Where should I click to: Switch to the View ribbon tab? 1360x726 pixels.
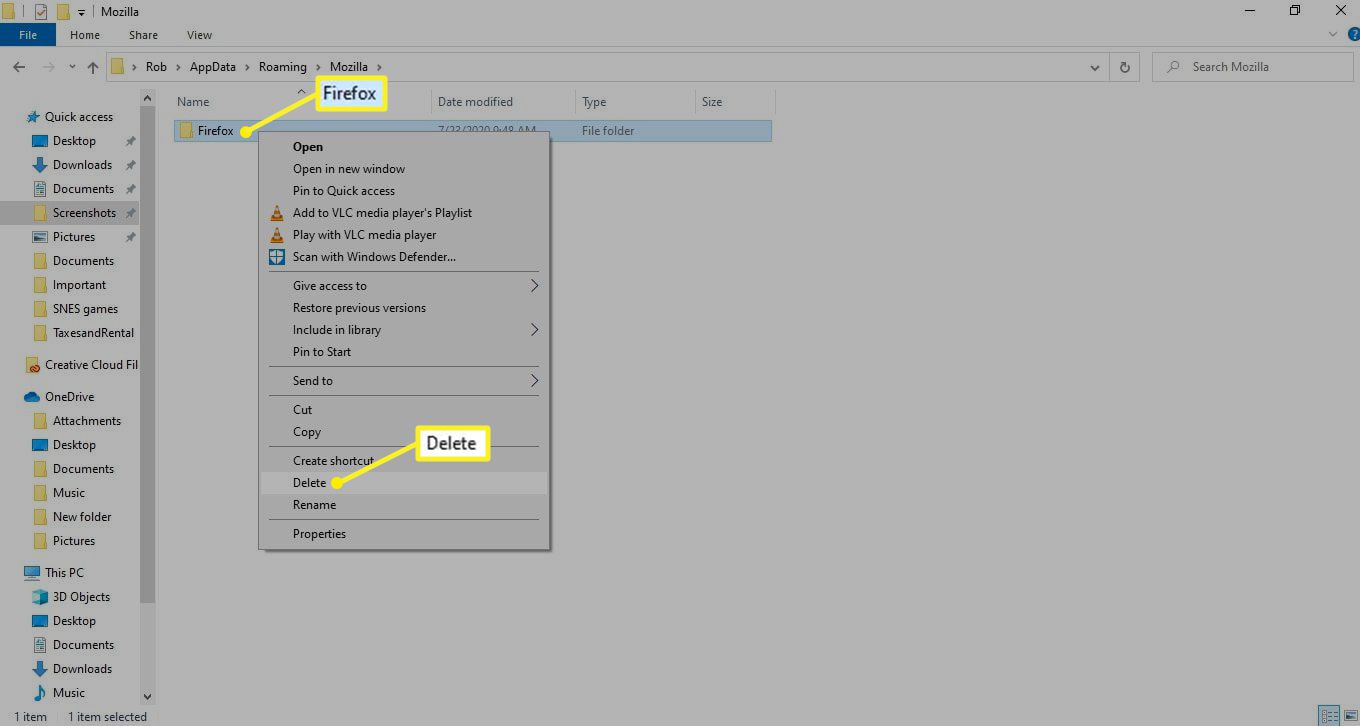pyautogui.click(x=199, y=35)
